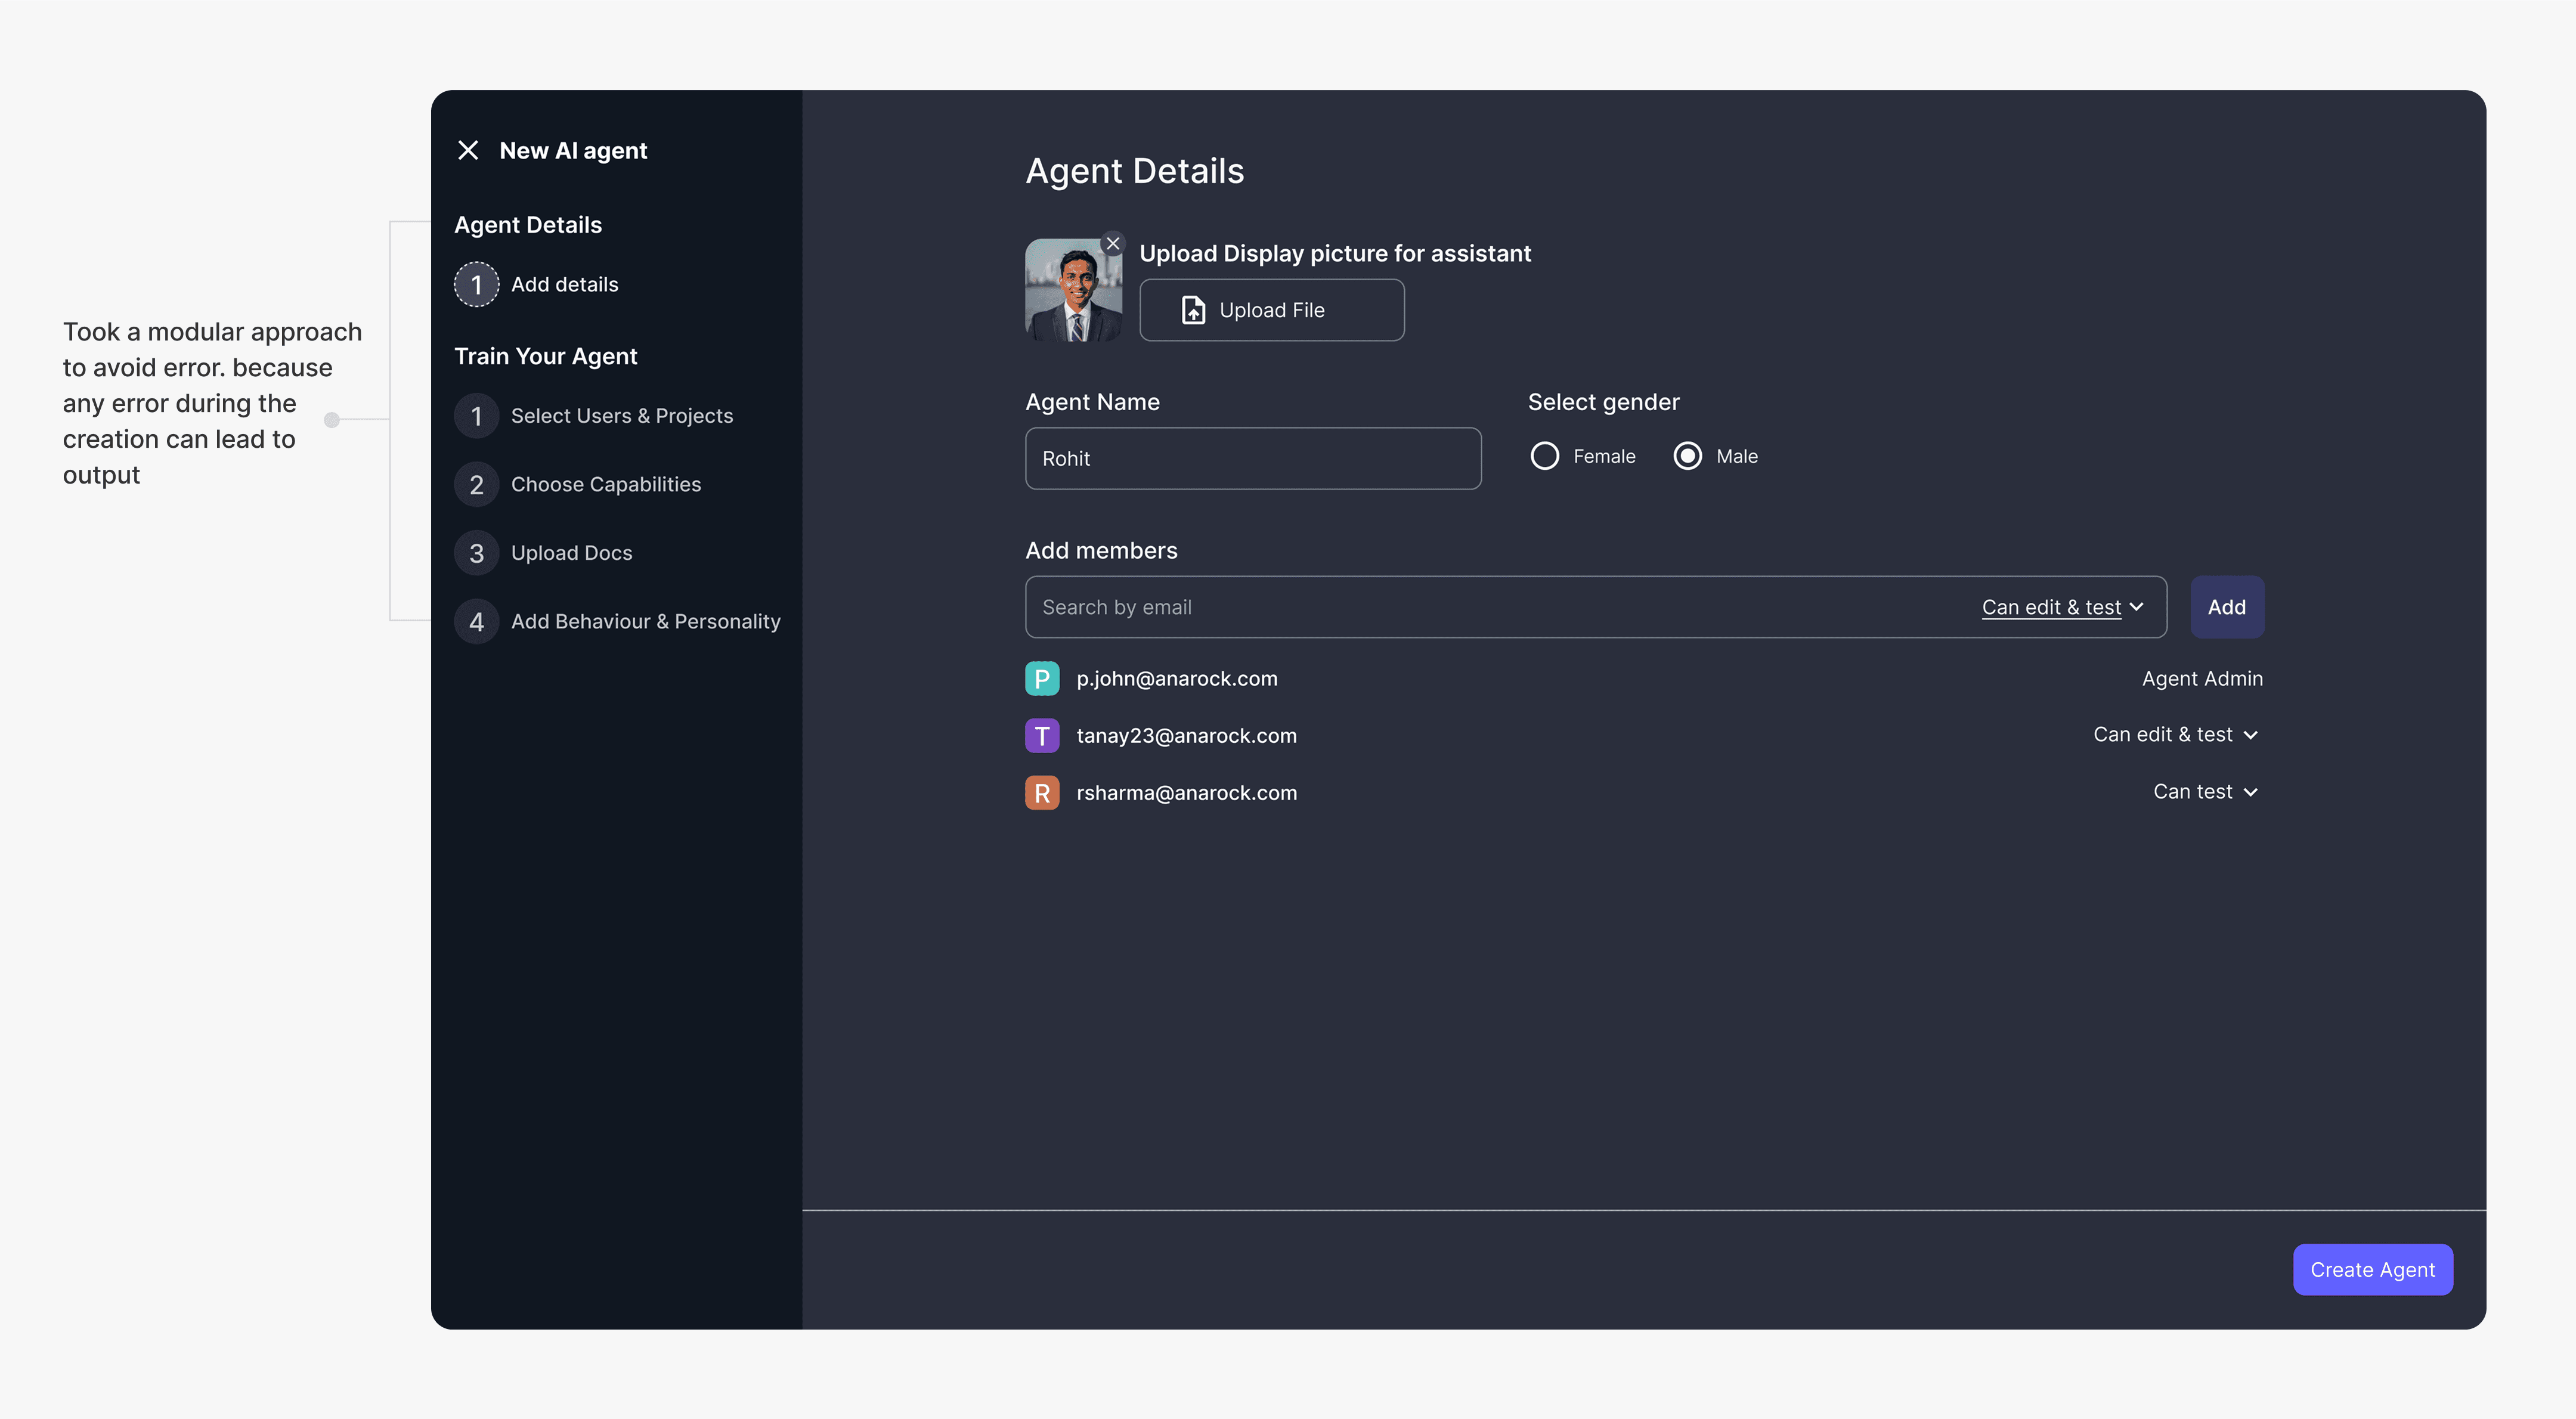
Task: Click Add member button
Action: pyautogui.click(x=2226, y=607)
